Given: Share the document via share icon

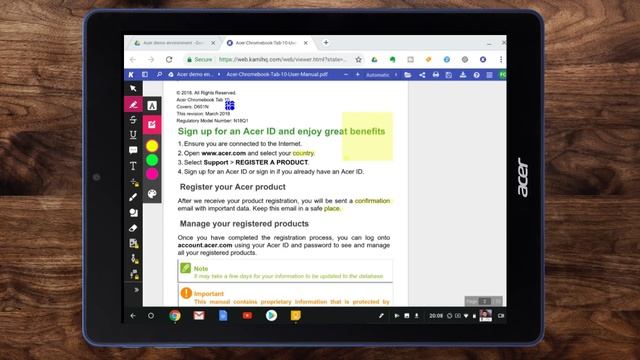Looking at the screenshot, I should coord(422,75).
